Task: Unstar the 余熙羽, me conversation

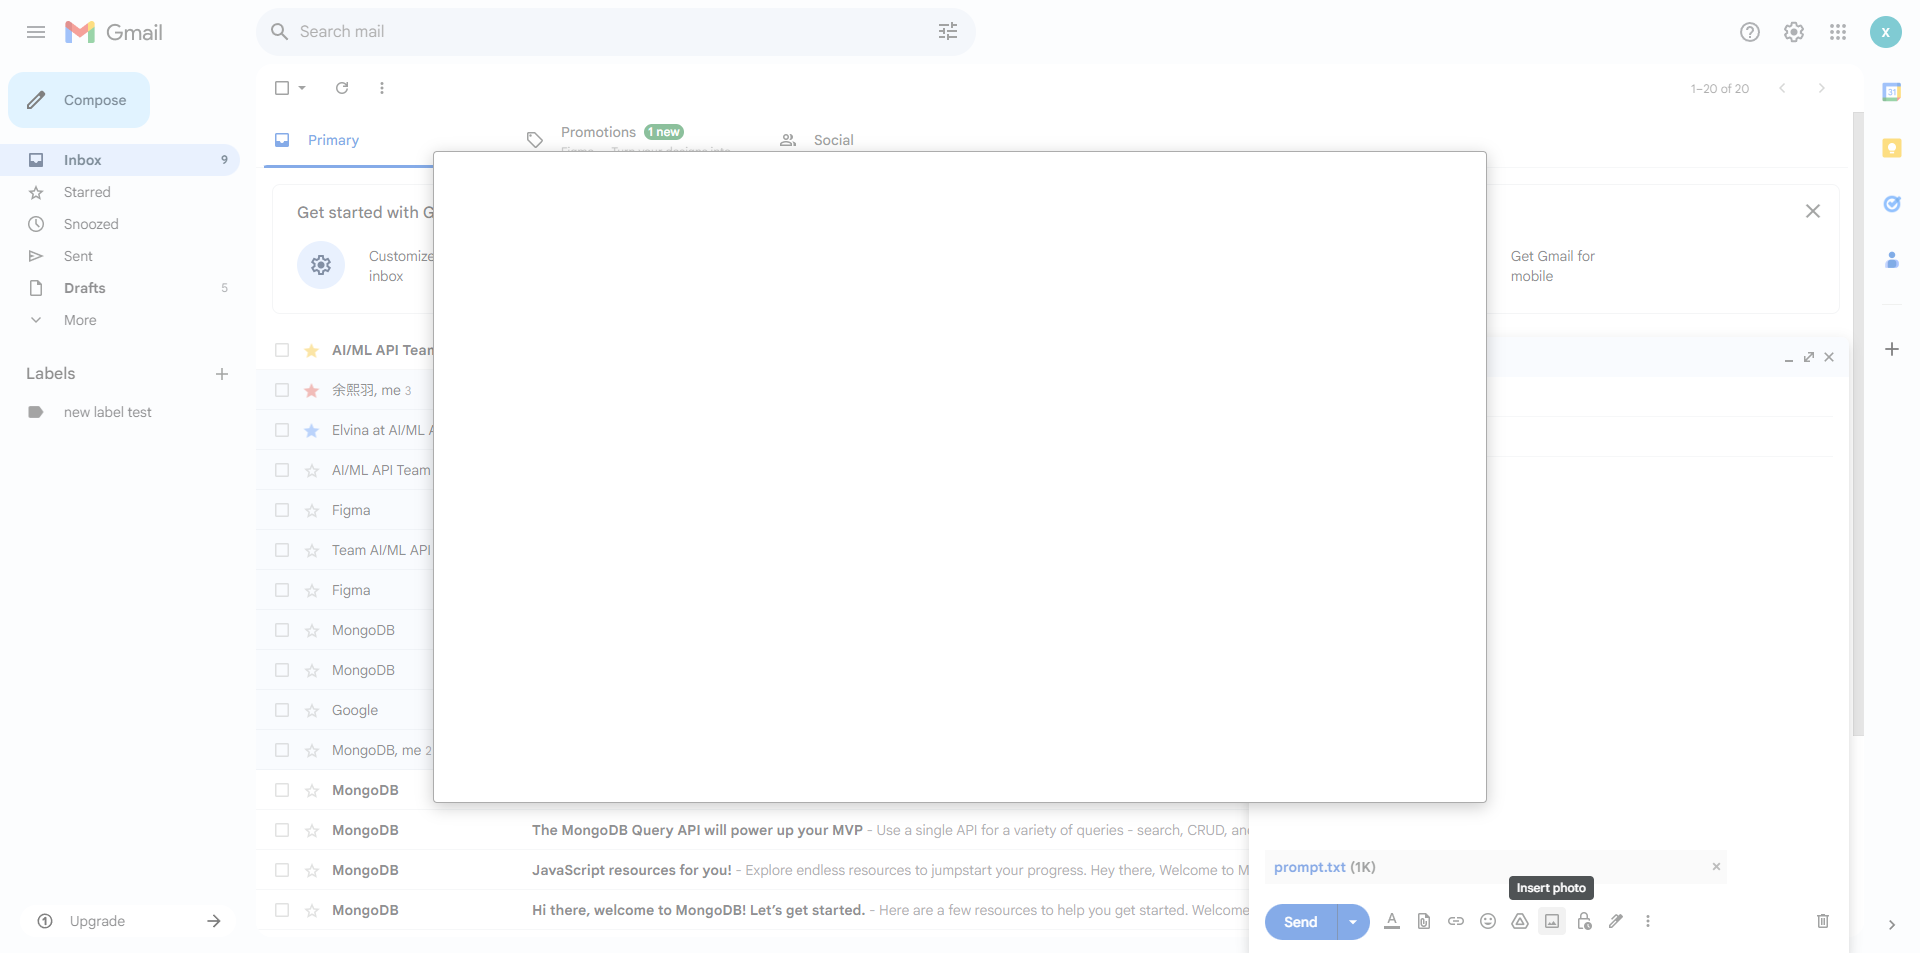Action: (x=312, y=390)
